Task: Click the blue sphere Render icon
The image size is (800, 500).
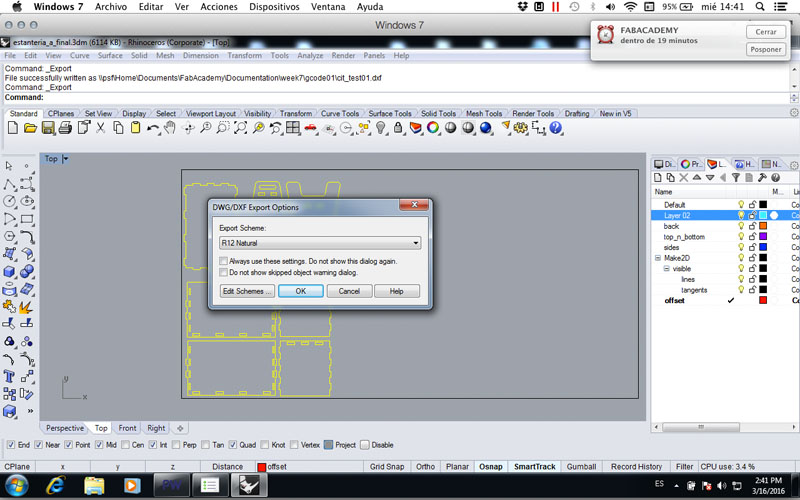Action: pyautogui.click(x=486, y=128)
